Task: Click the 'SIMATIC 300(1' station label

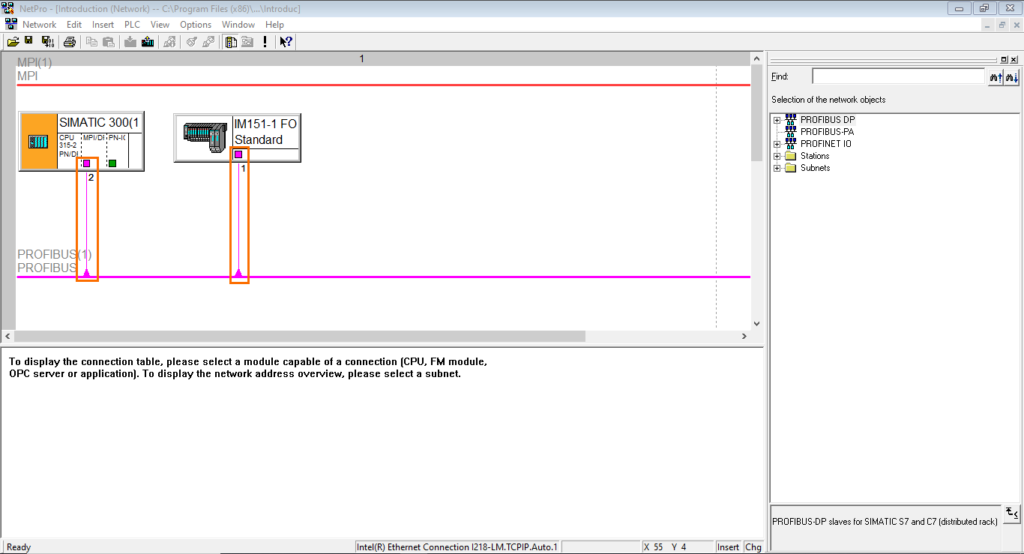Action: (99, 123)
